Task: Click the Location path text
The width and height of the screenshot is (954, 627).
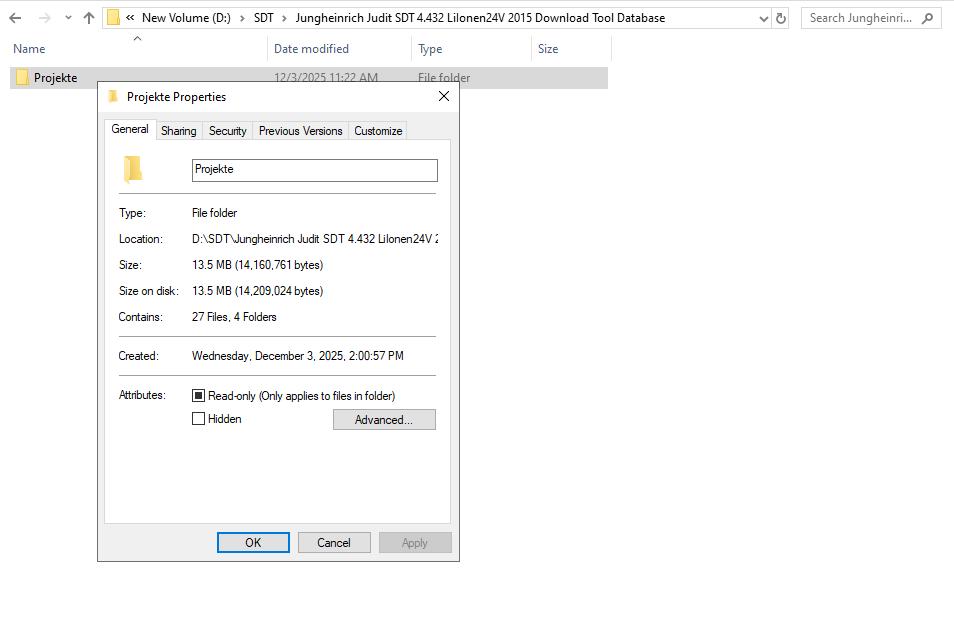Action: [315, 239]
